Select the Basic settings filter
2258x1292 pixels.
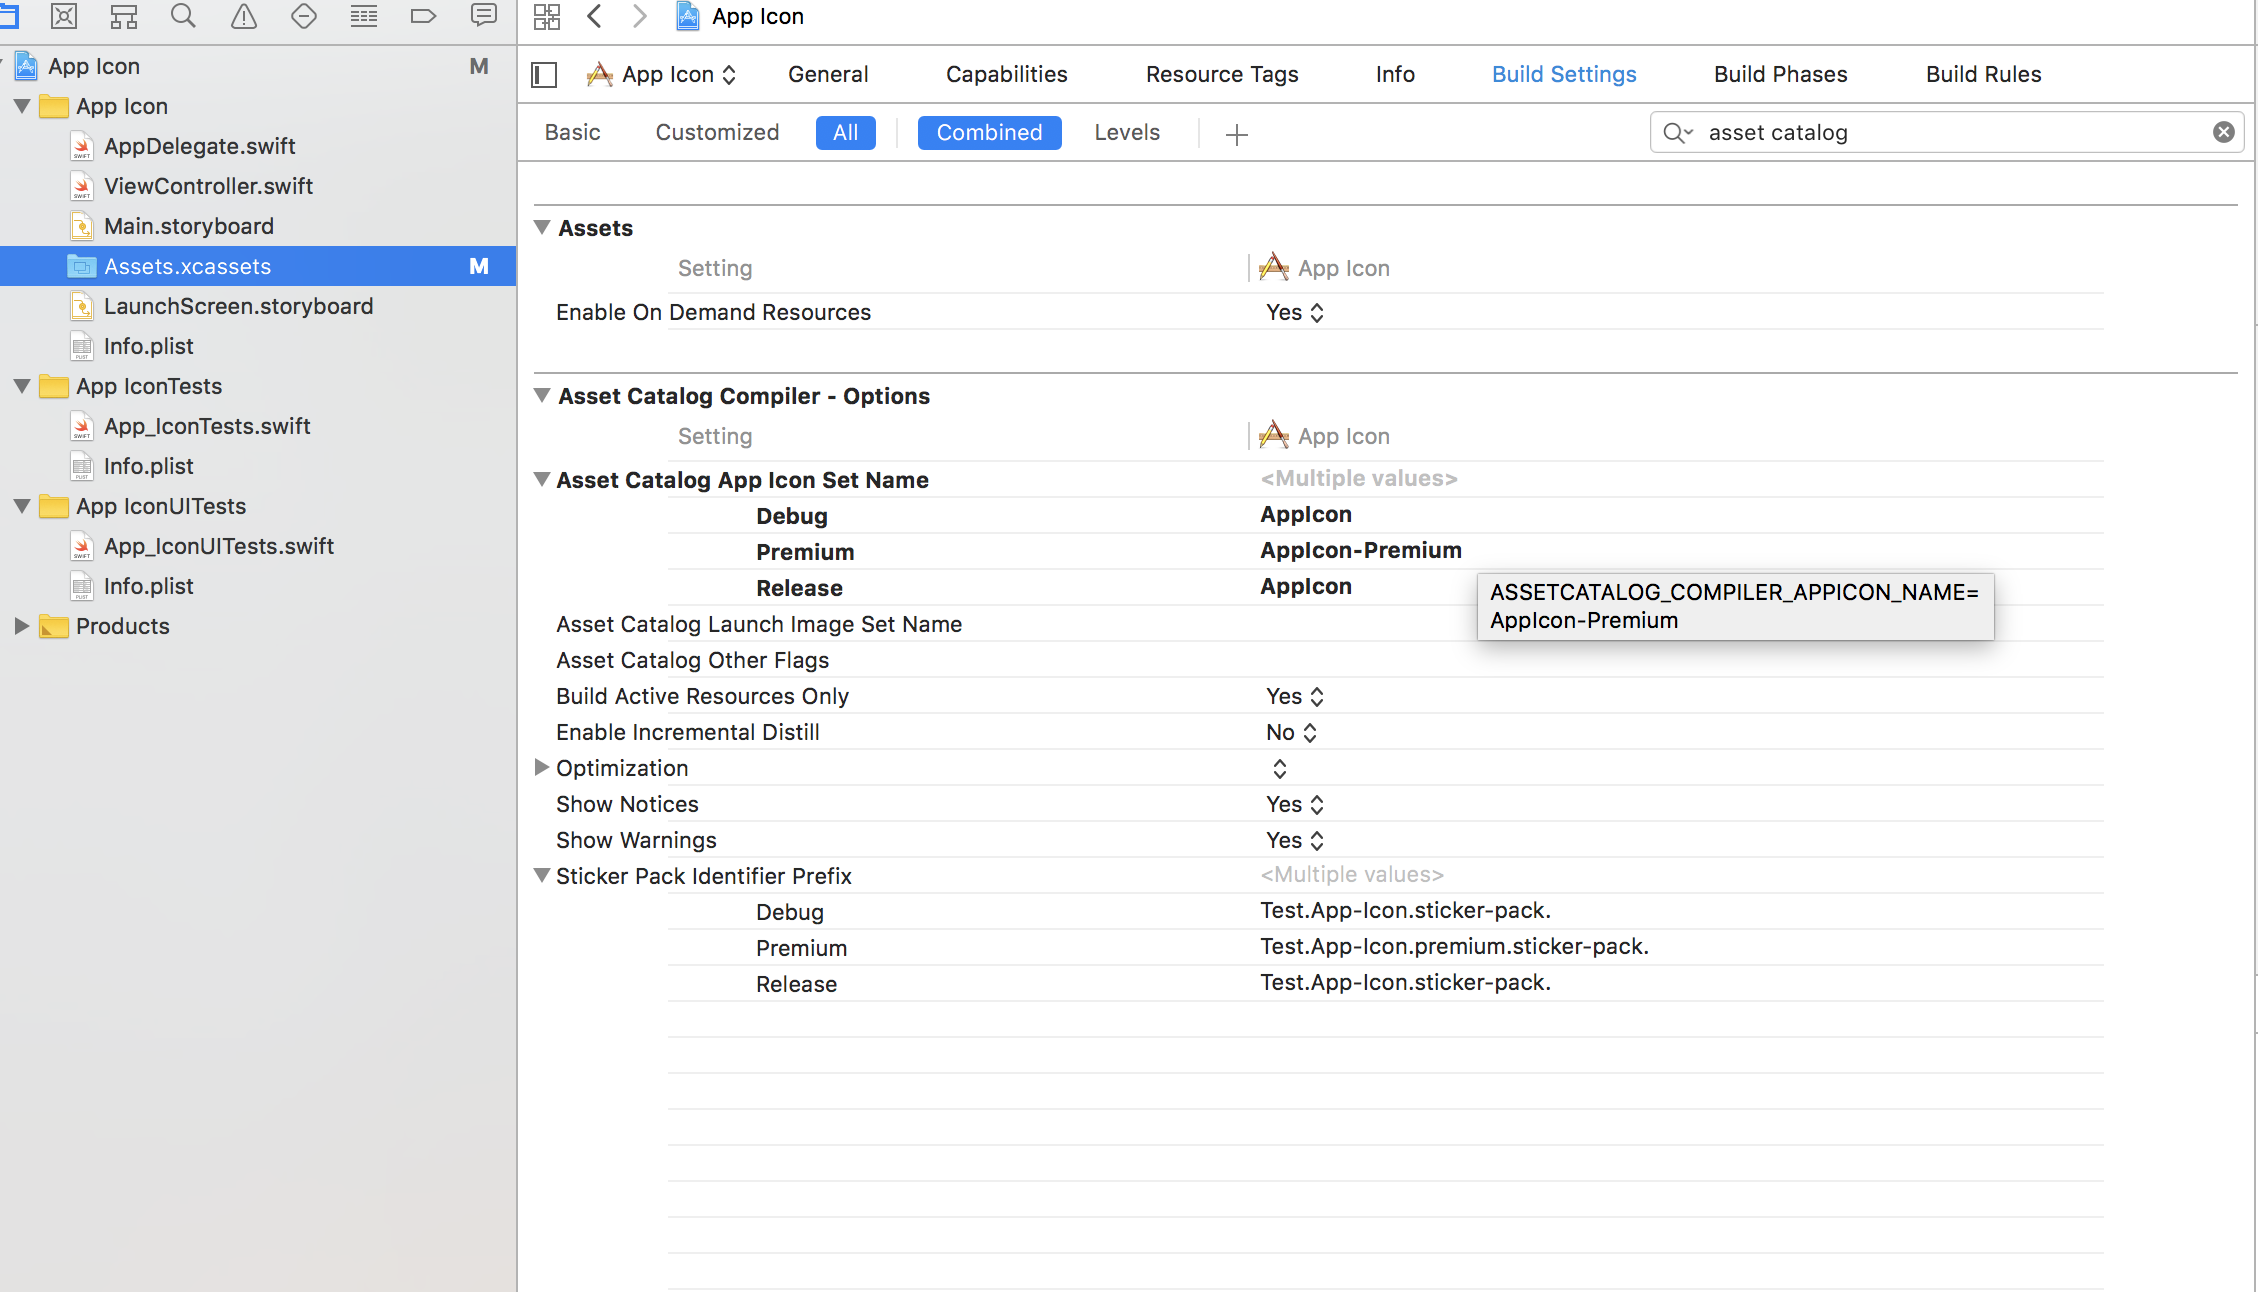tap(572, 133)
